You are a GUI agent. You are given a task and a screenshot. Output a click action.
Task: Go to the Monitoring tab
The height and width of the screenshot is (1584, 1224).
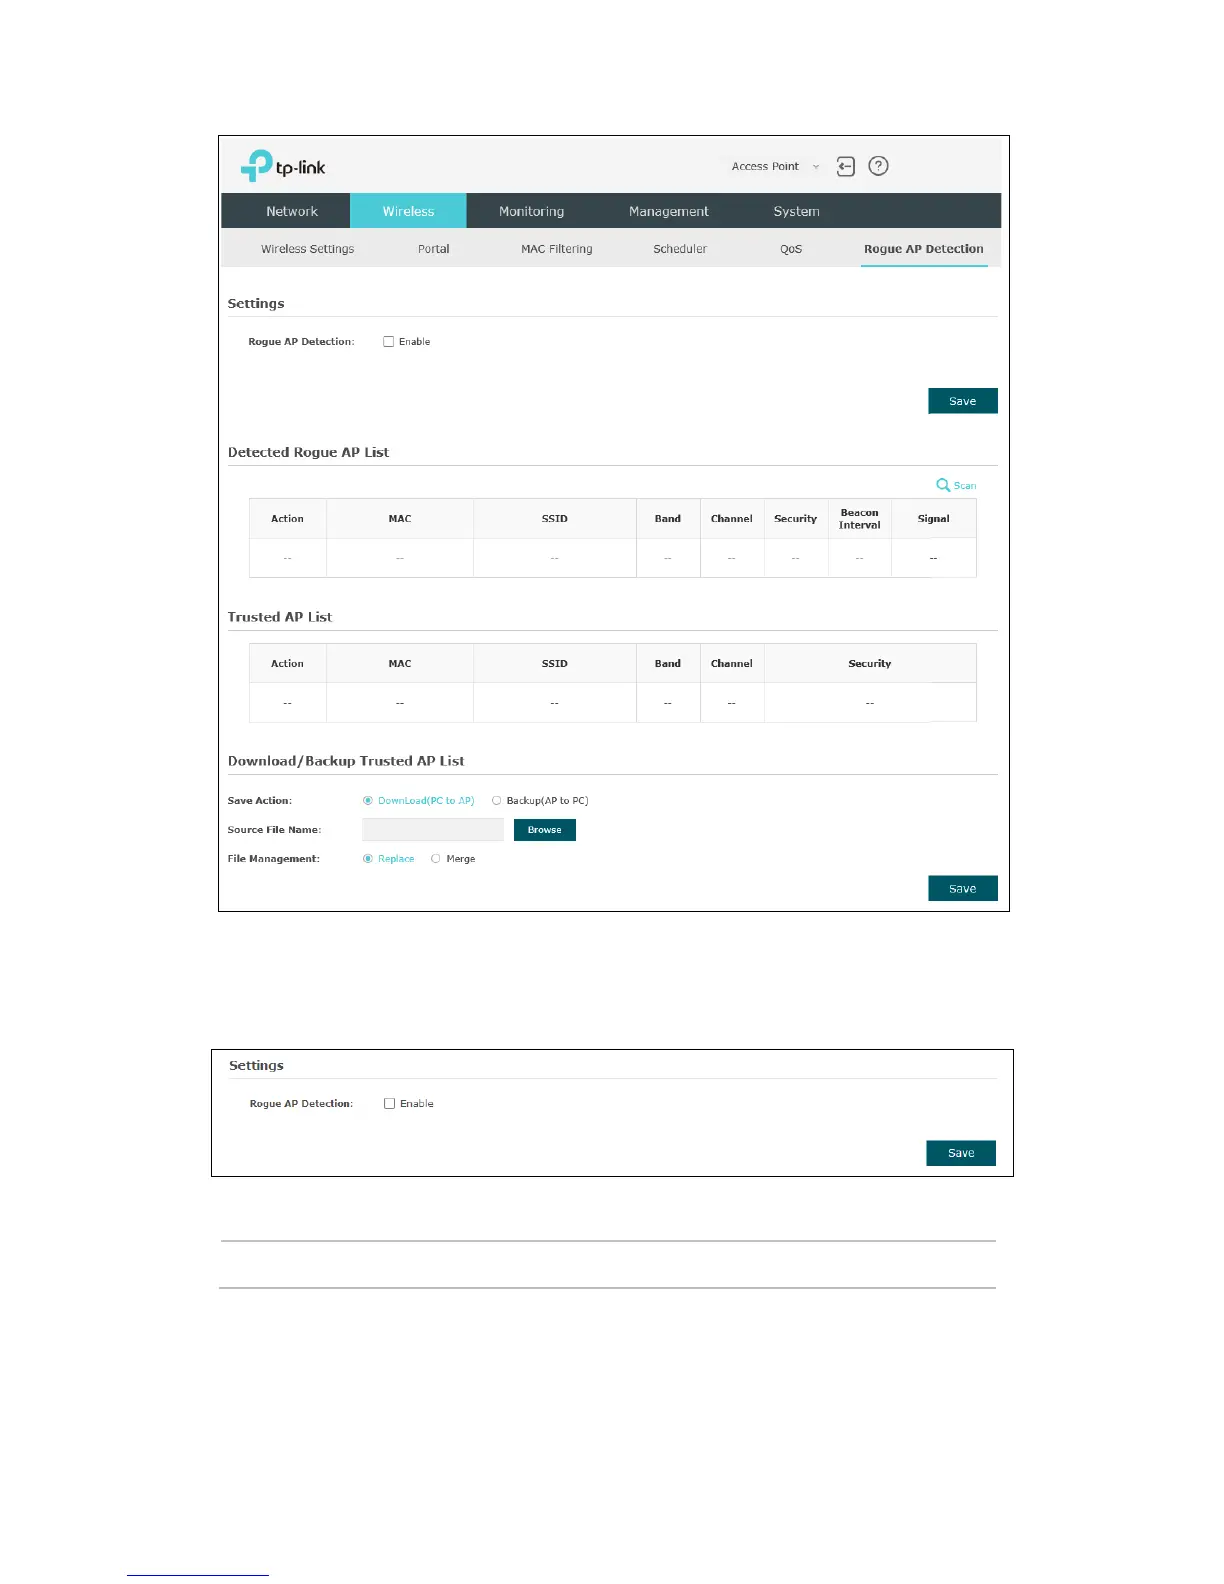point(531,211)
